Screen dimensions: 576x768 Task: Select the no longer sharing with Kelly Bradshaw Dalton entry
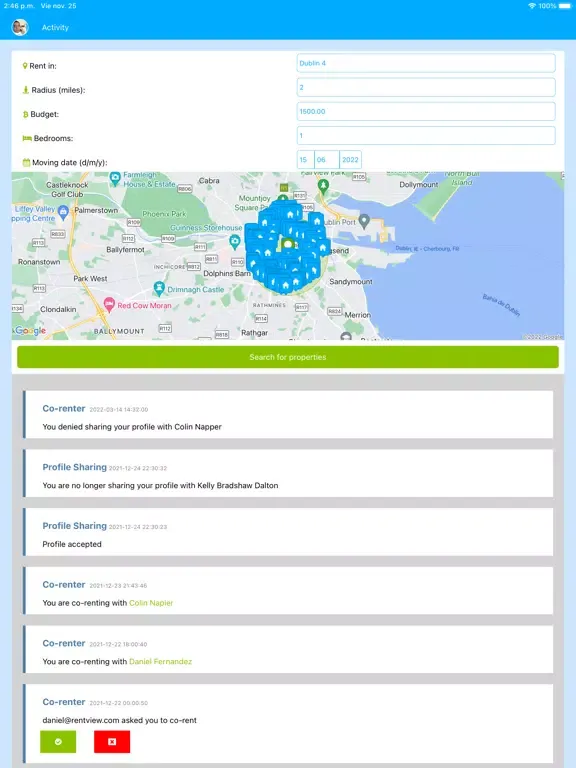(x=288, y=473)
